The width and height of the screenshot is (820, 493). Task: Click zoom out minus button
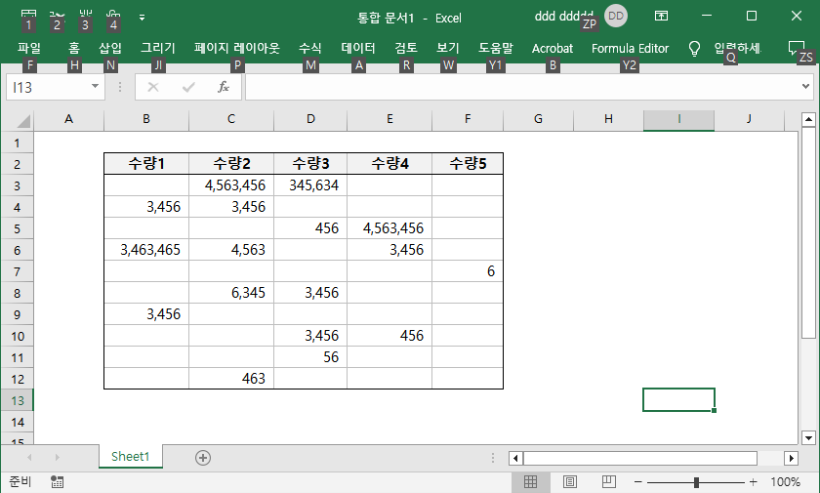(x=638, y=481)
